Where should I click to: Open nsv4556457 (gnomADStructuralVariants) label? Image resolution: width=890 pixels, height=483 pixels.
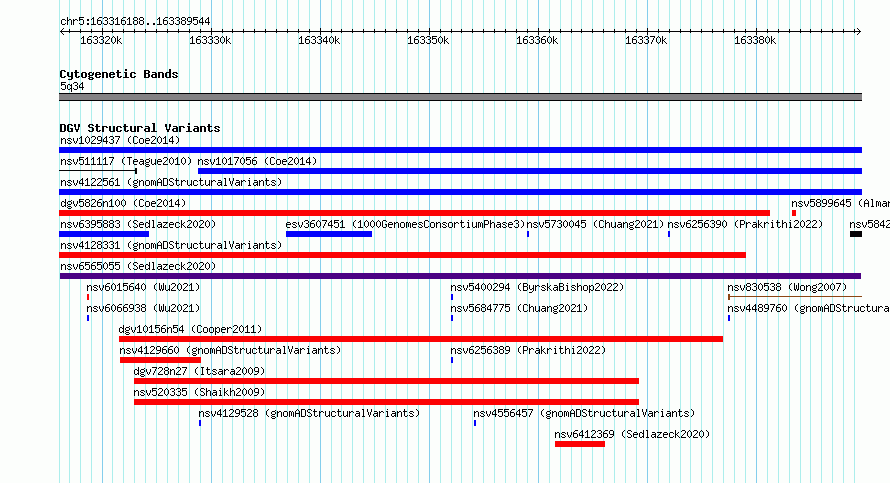pos(584,413)
